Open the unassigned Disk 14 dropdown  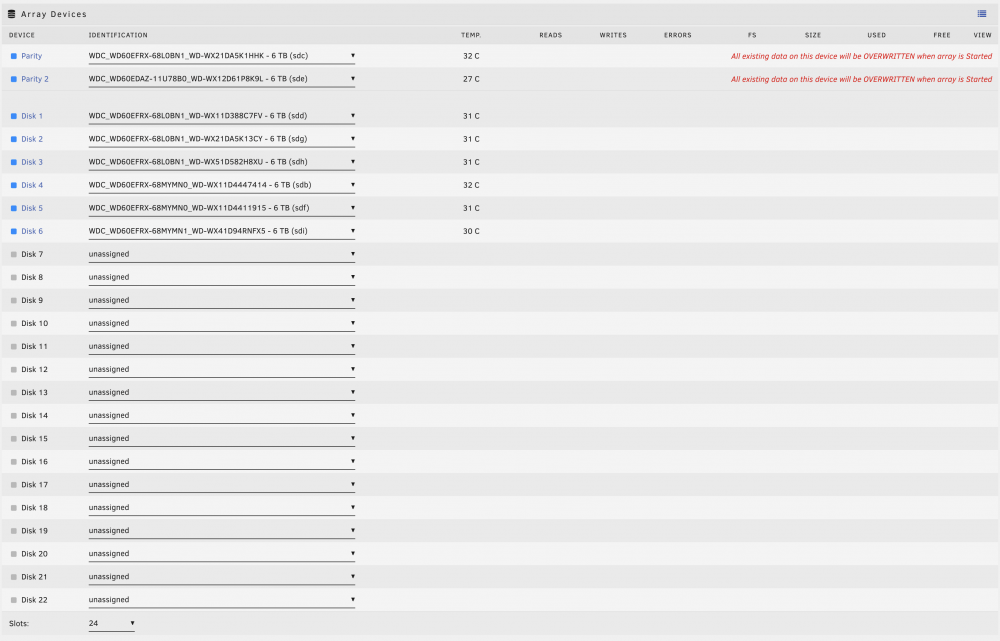click(221, 415)
